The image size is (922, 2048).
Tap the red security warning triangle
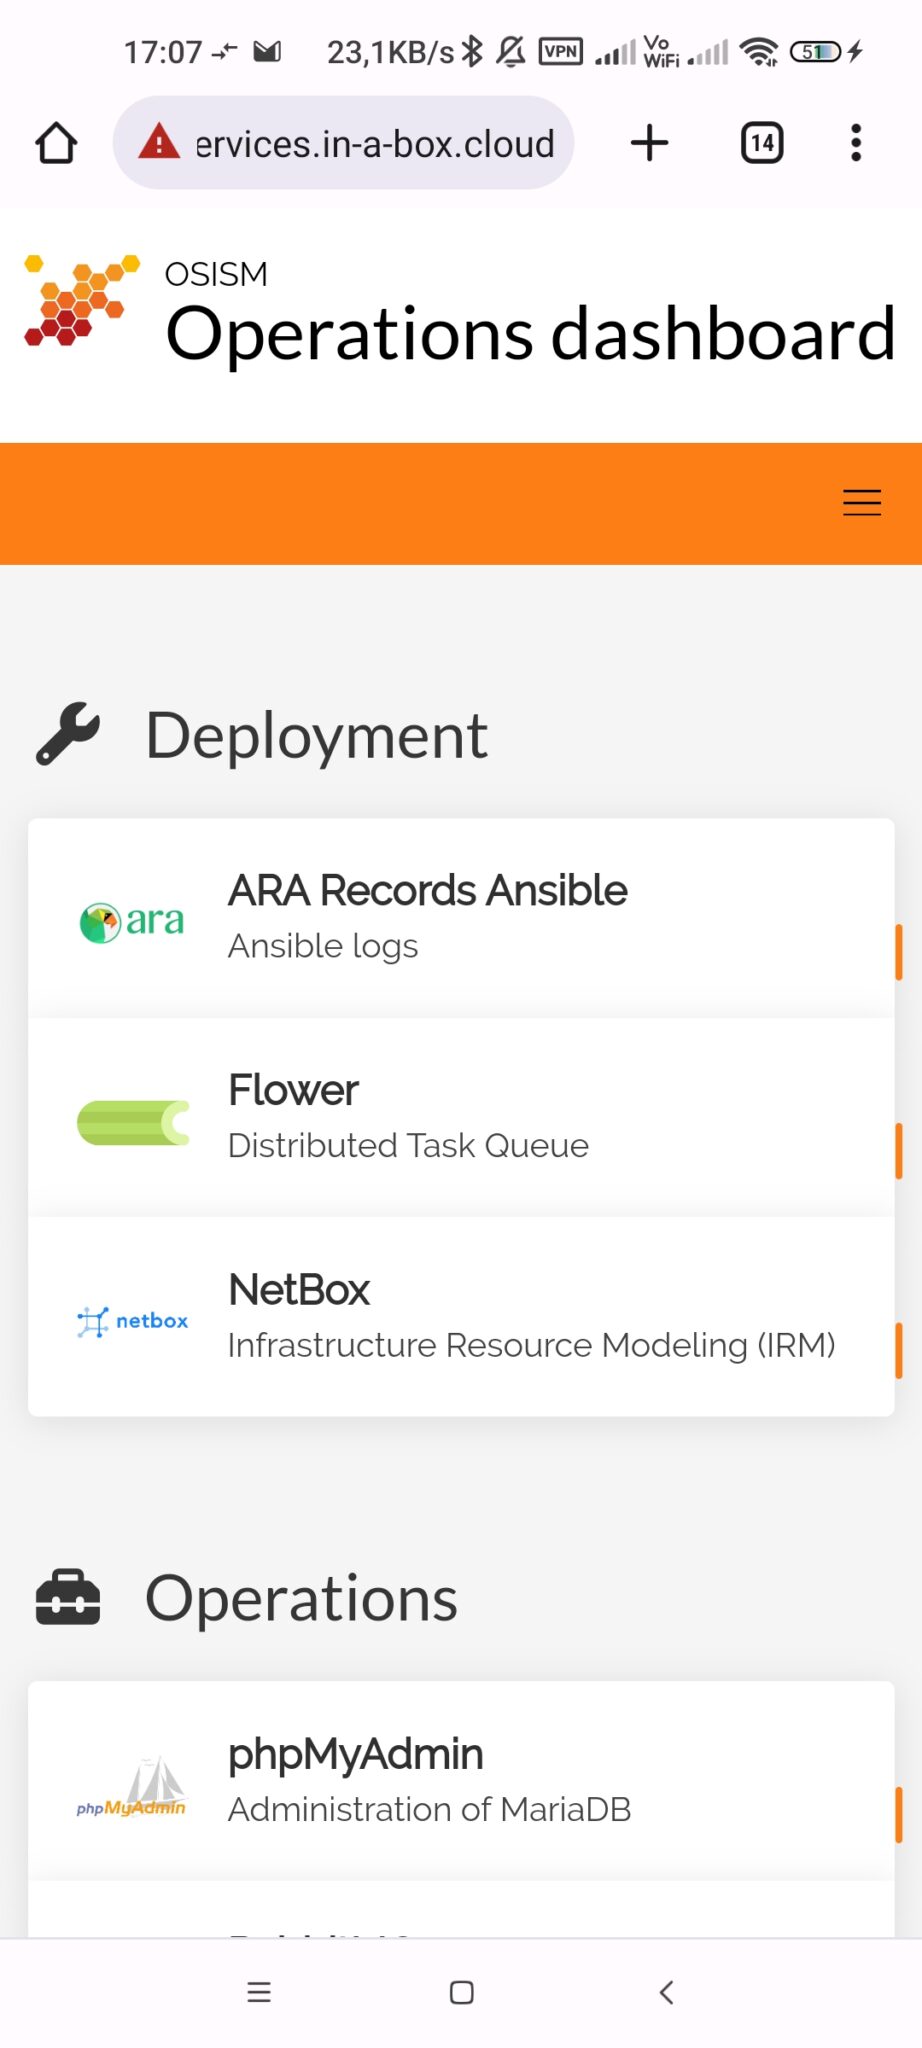[159, 142]
